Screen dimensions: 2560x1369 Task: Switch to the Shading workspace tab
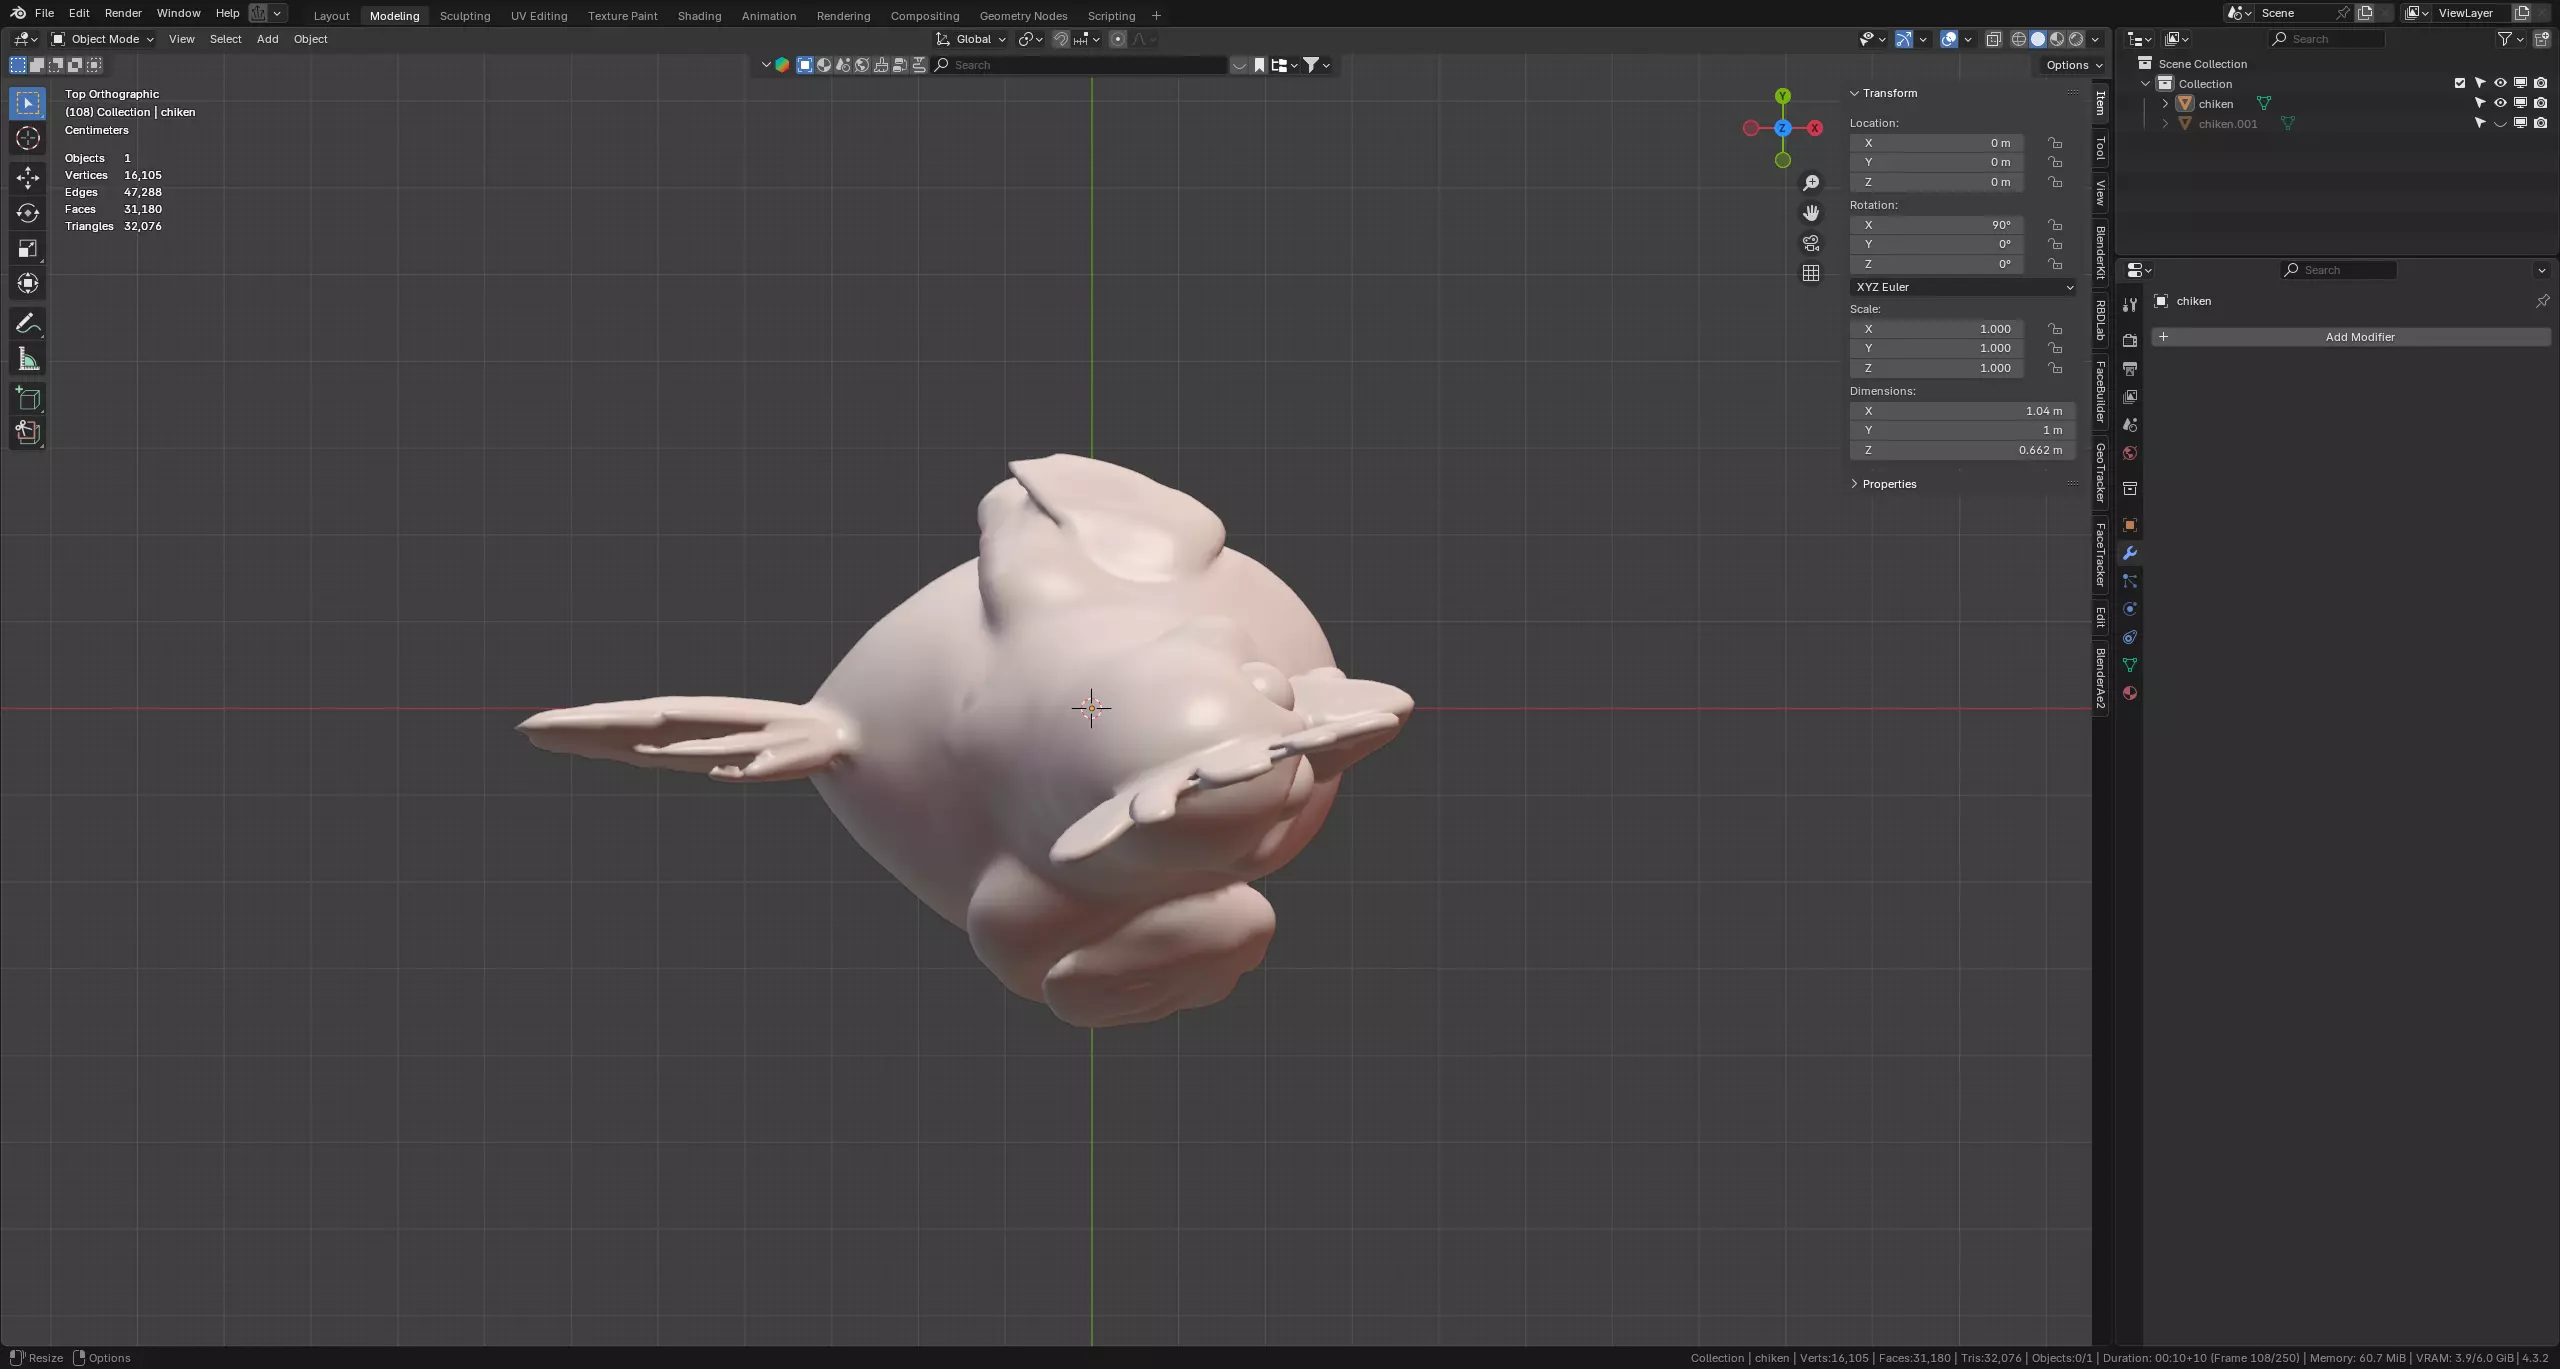click(x=699, y=15)
